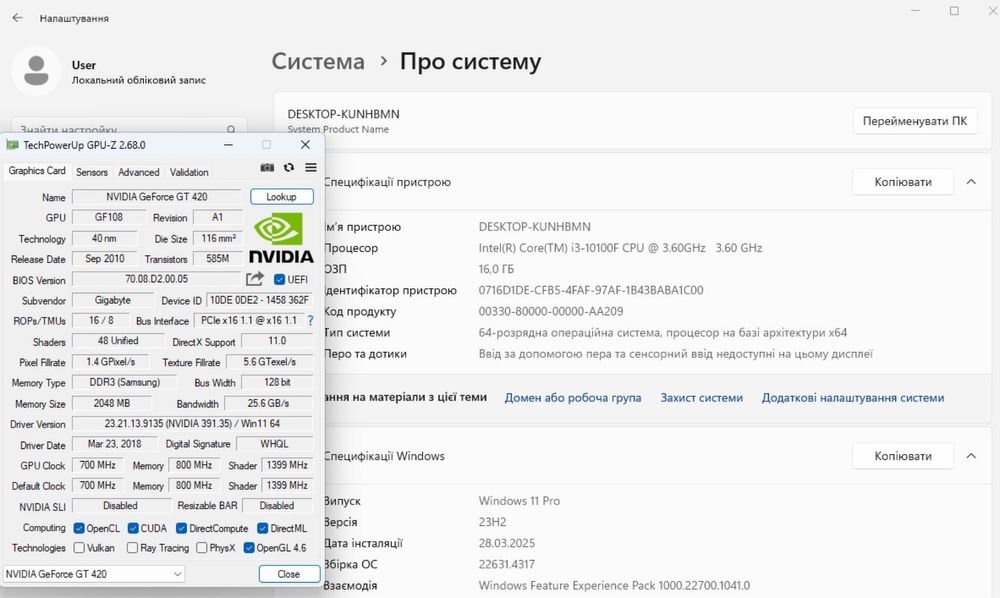Click Перейменувати ПК button
Image resolution: width=1000 pixels, height=598 pixels.
click(915, 120)
